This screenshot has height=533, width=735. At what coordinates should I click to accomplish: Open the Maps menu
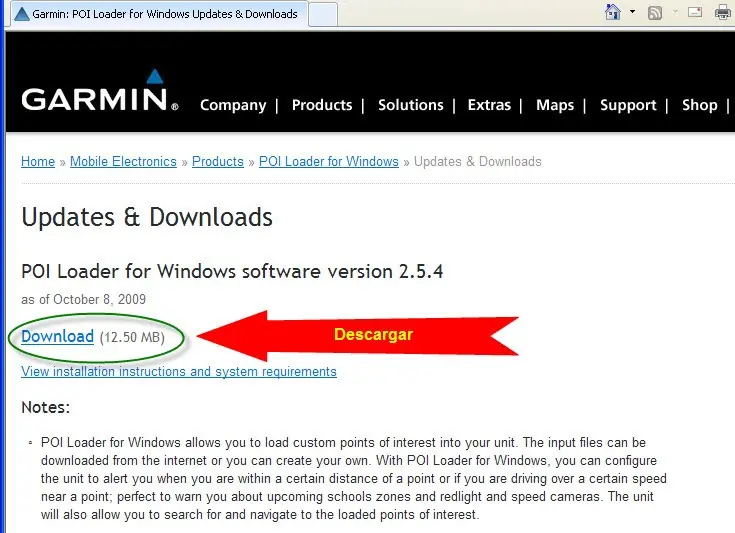(555, 105)
